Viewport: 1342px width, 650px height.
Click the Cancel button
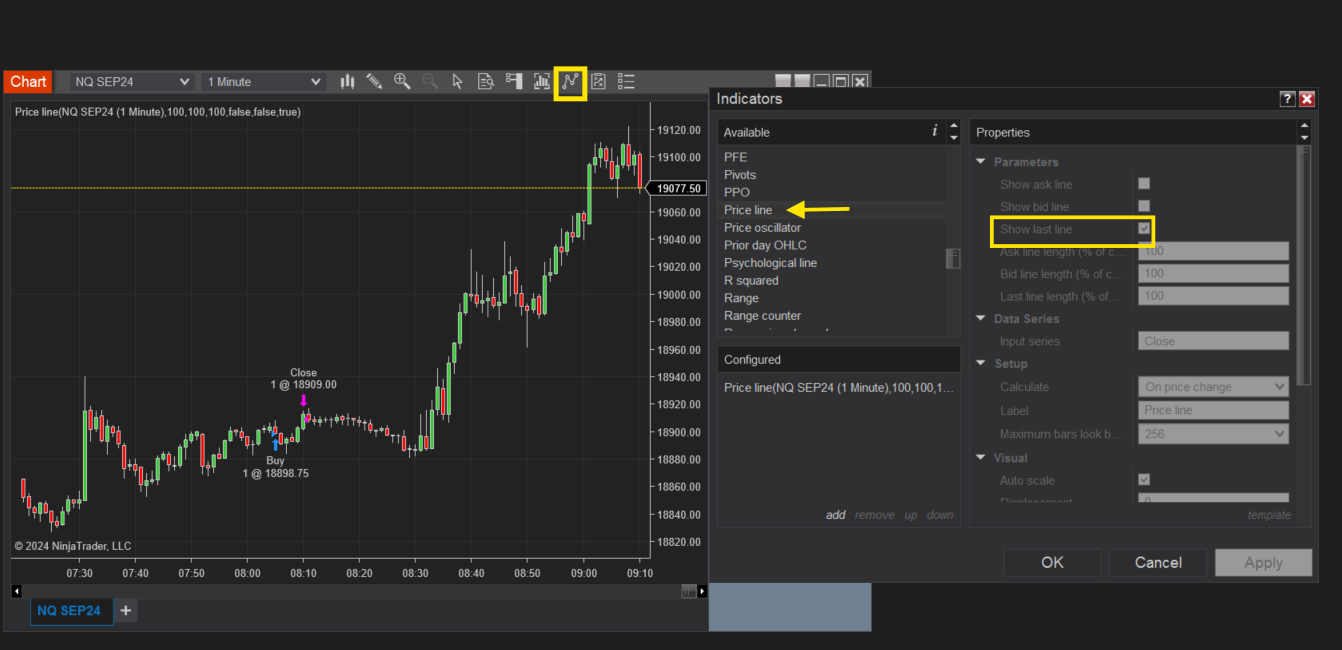(1158, 562)
